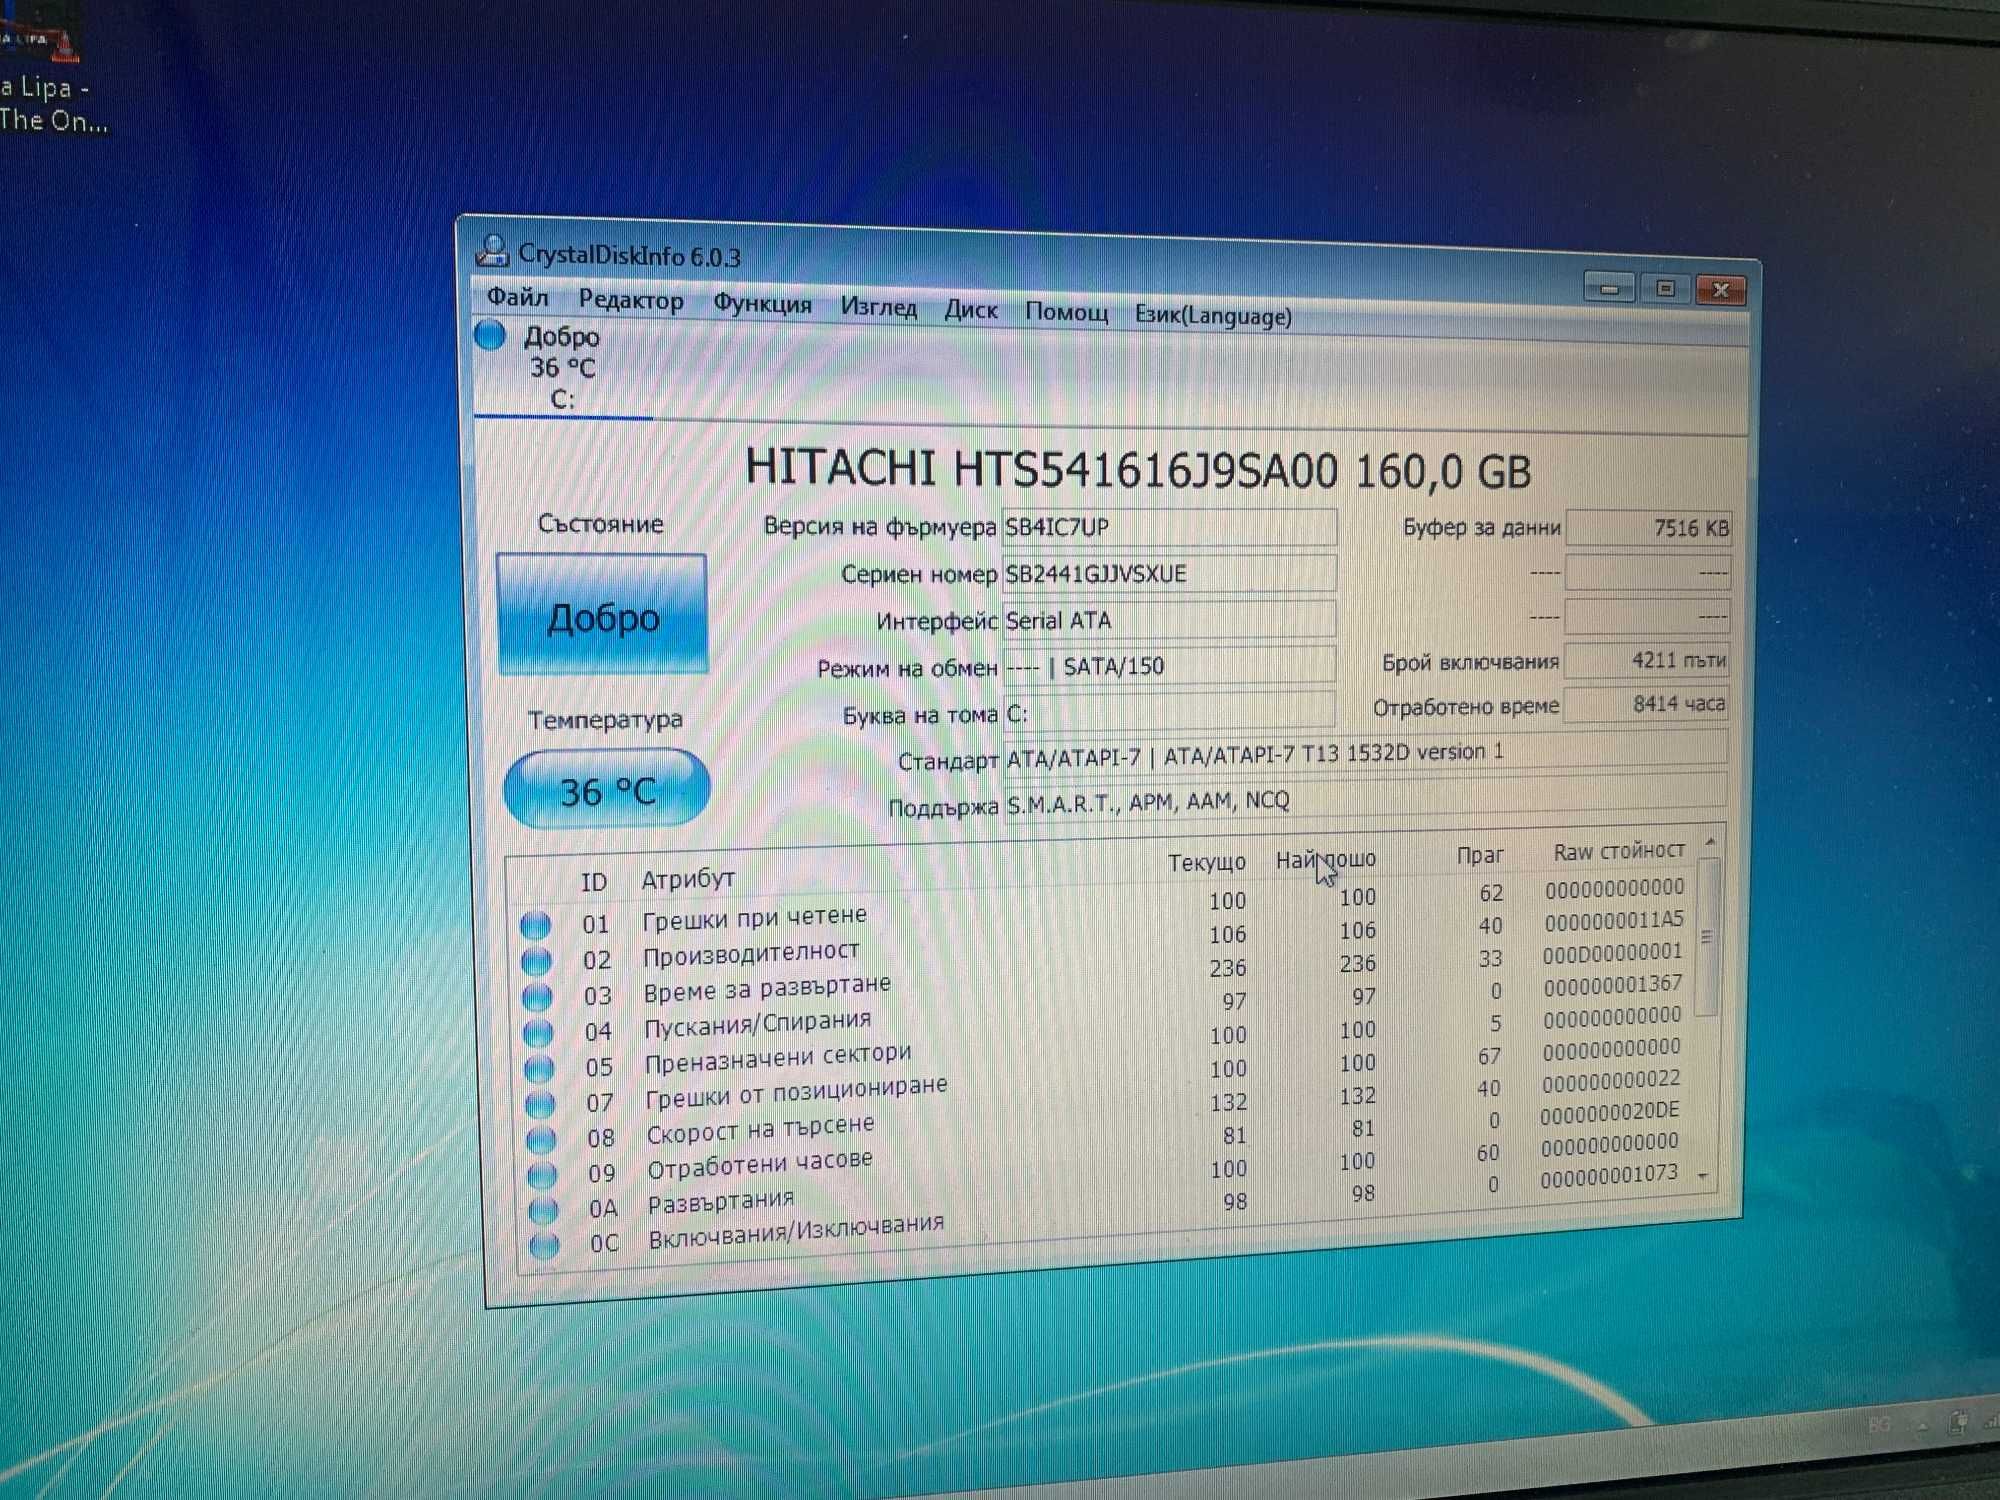Click the status circle for attribute 05
Image resolution: width=2000 pixels, height=1500 pixels.
(540, 1068)
